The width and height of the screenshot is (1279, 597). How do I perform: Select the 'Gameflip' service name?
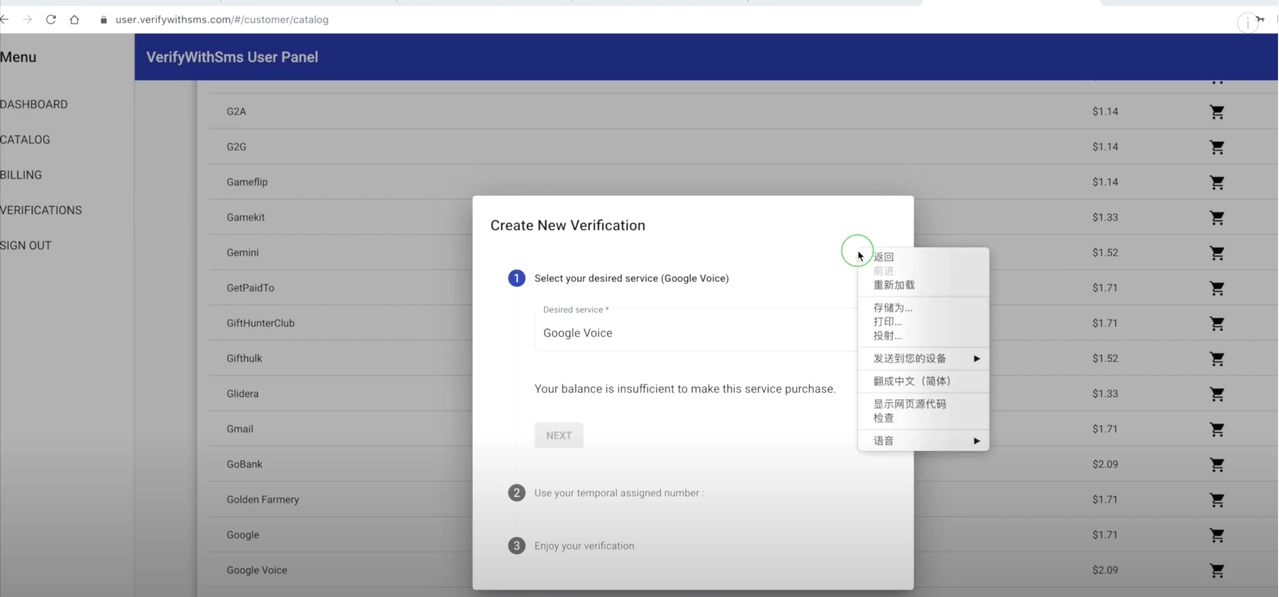[x=247, y=182]
